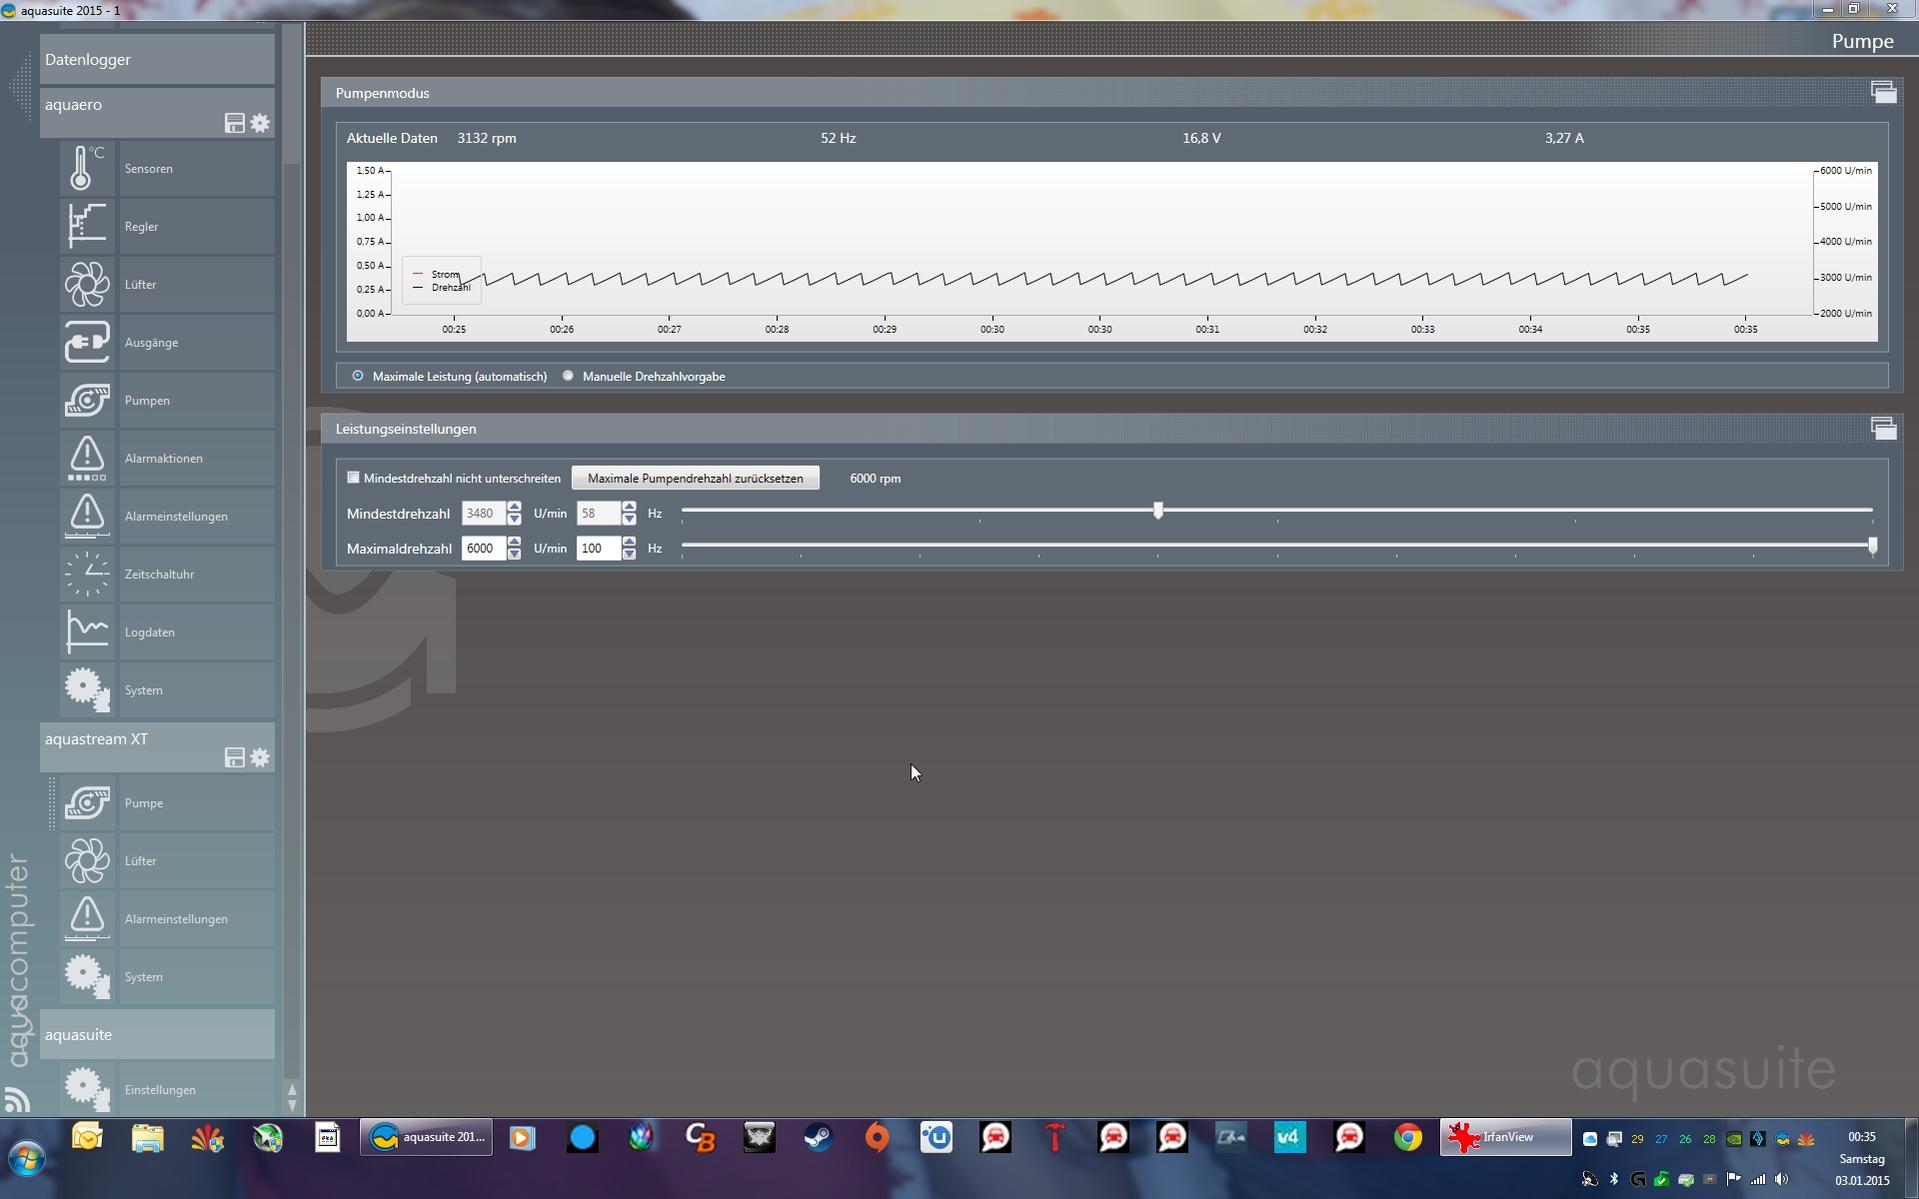Click the aquaero settings gear icon
The height and width of the screenshot is (1199, 1919).
pos(260,123)
